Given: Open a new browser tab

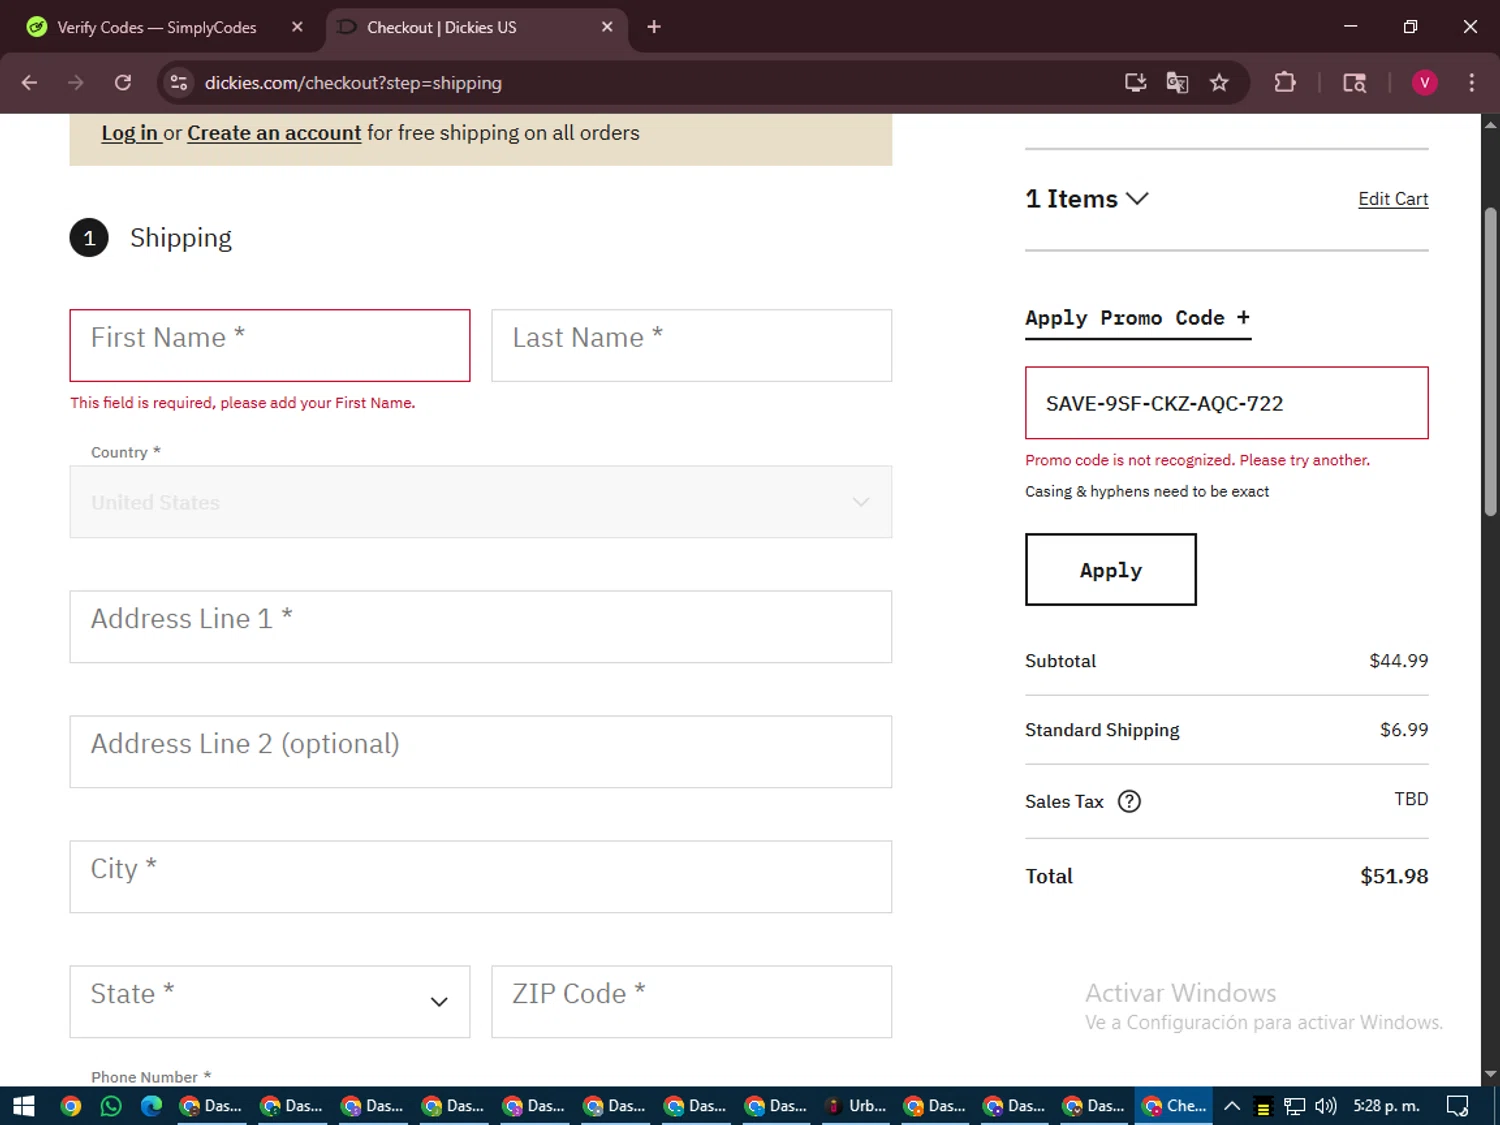Looking at the screenshot, I should pos(654,27).
